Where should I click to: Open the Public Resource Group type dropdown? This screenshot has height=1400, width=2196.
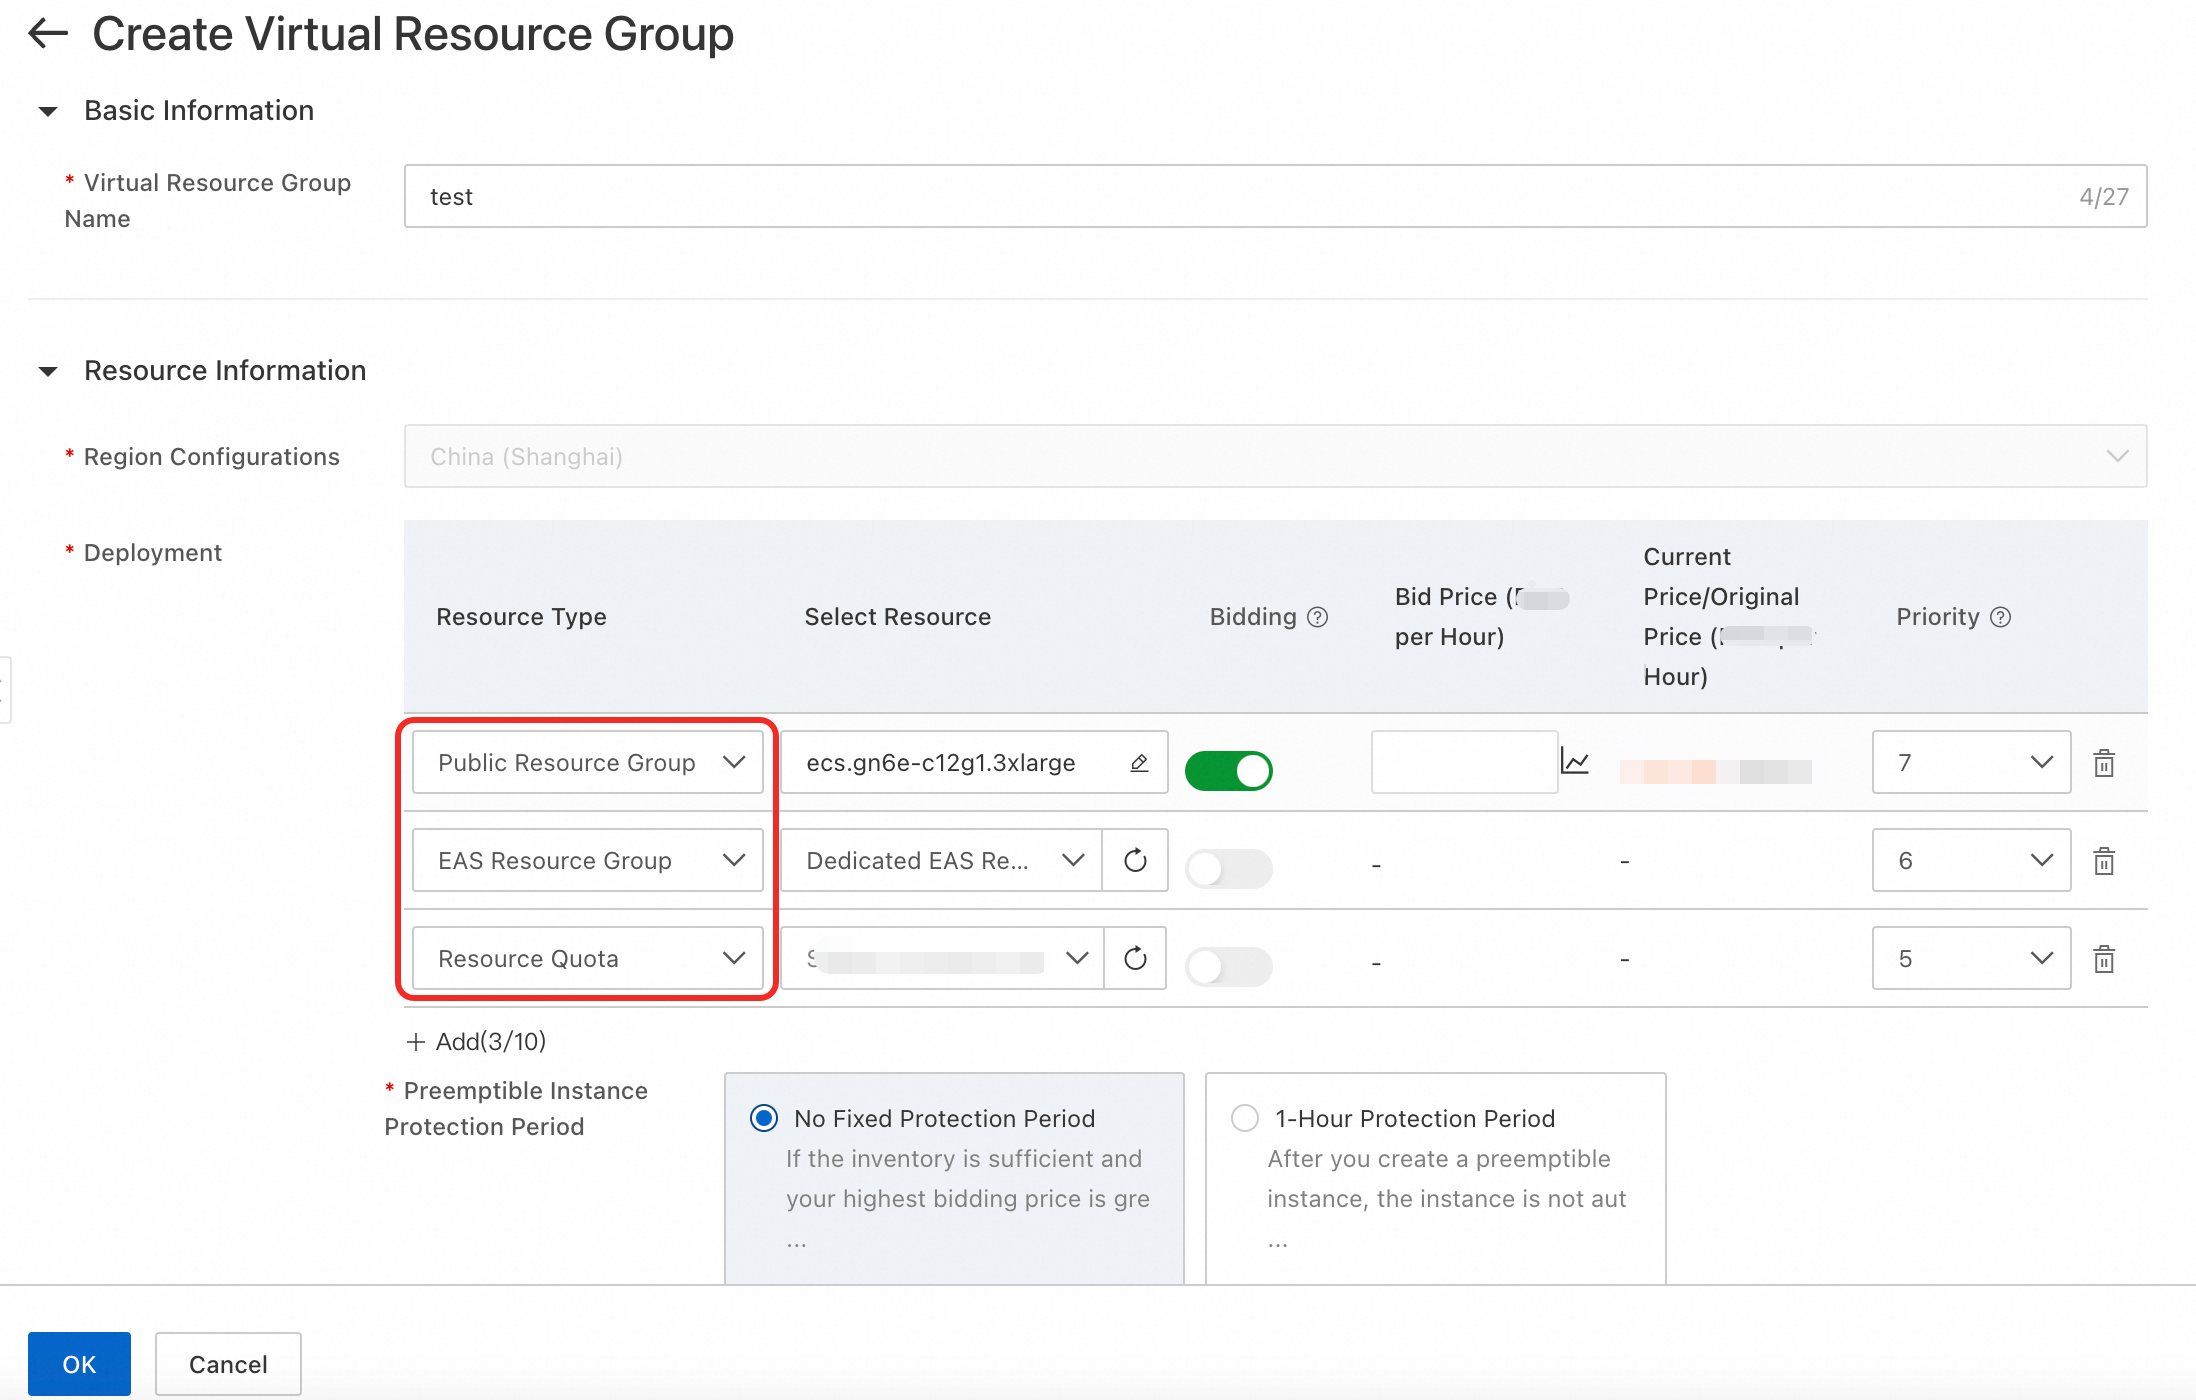(x=587, y=763)
